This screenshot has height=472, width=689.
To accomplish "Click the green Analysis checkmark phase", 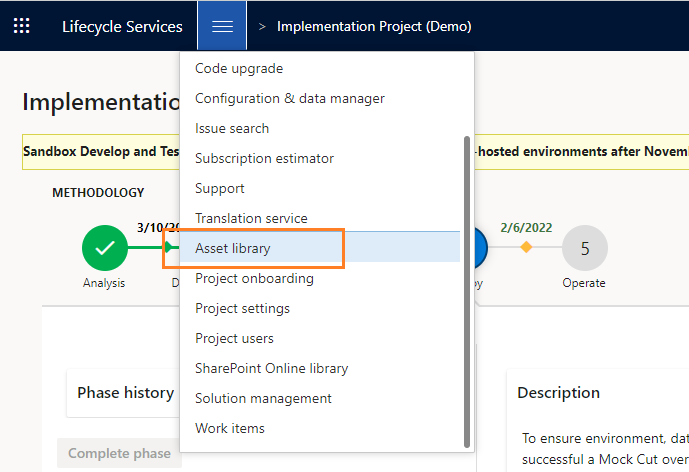I will point(105,248).
